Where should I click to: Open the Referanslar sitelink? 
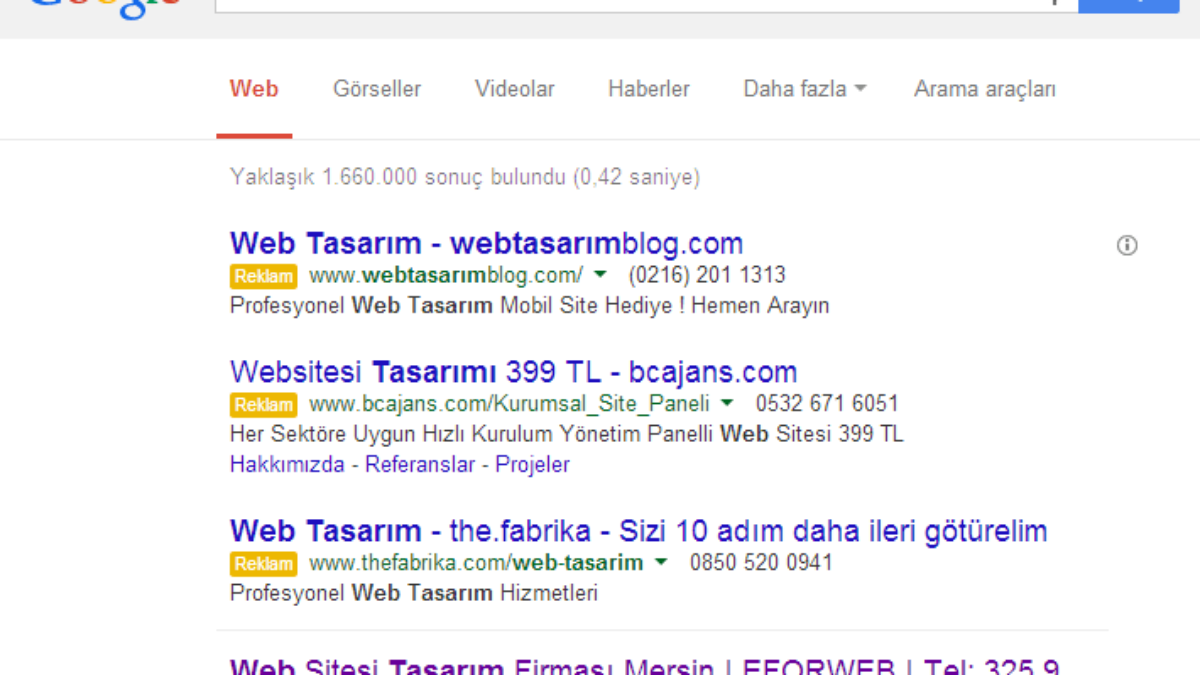(420, 465)
